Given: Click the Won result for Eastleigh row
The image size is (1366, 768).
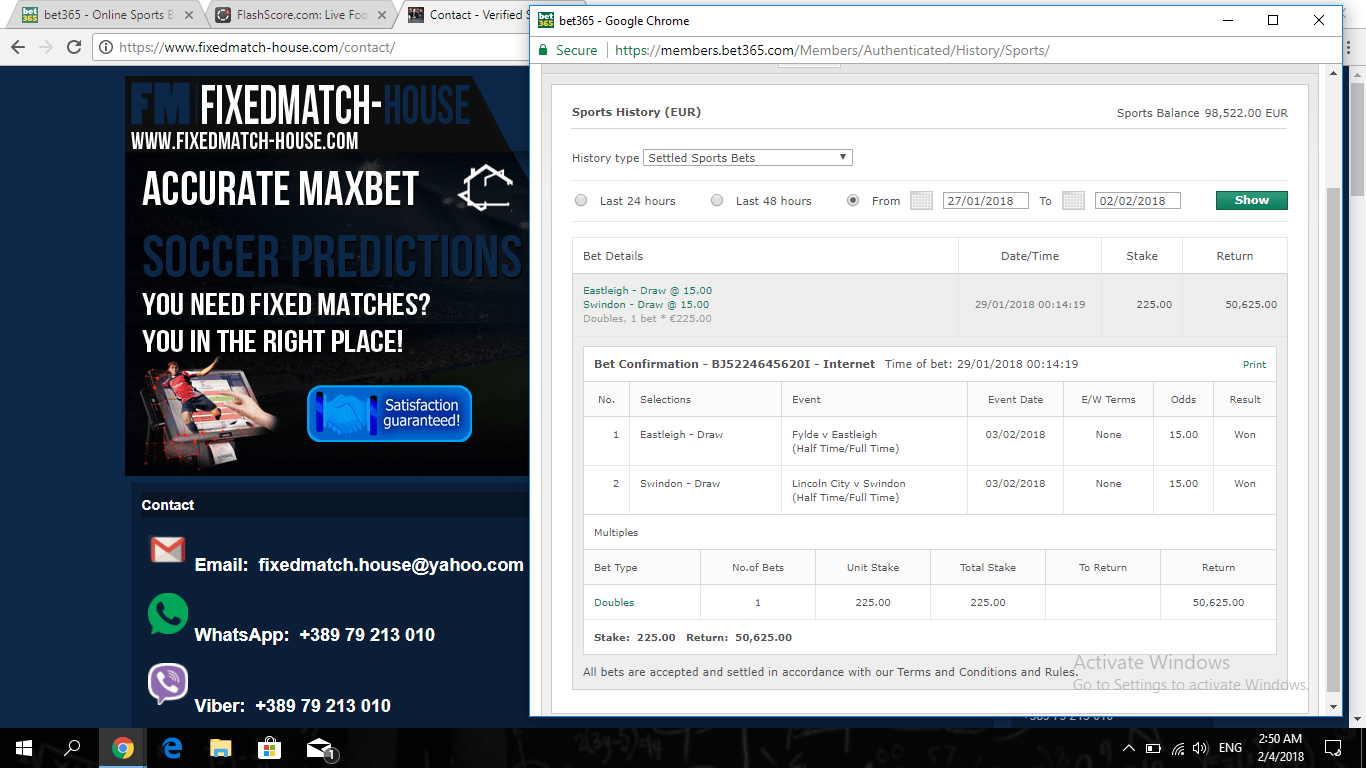Looking at the screenshot, I should [1245, 435].
